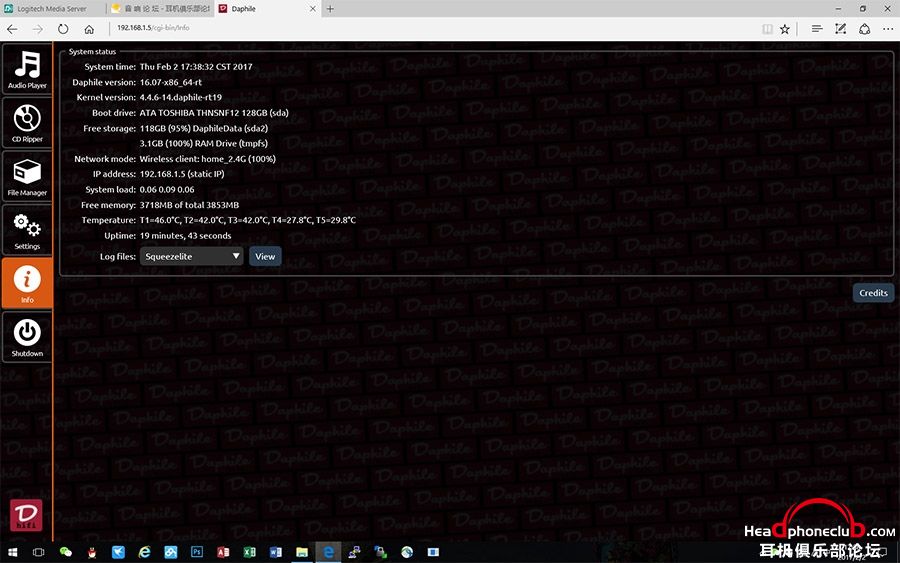Image resolution: width=900 pixels, height=563 pixels.
Task: Open the File Manager section
Action: [27, 176]
